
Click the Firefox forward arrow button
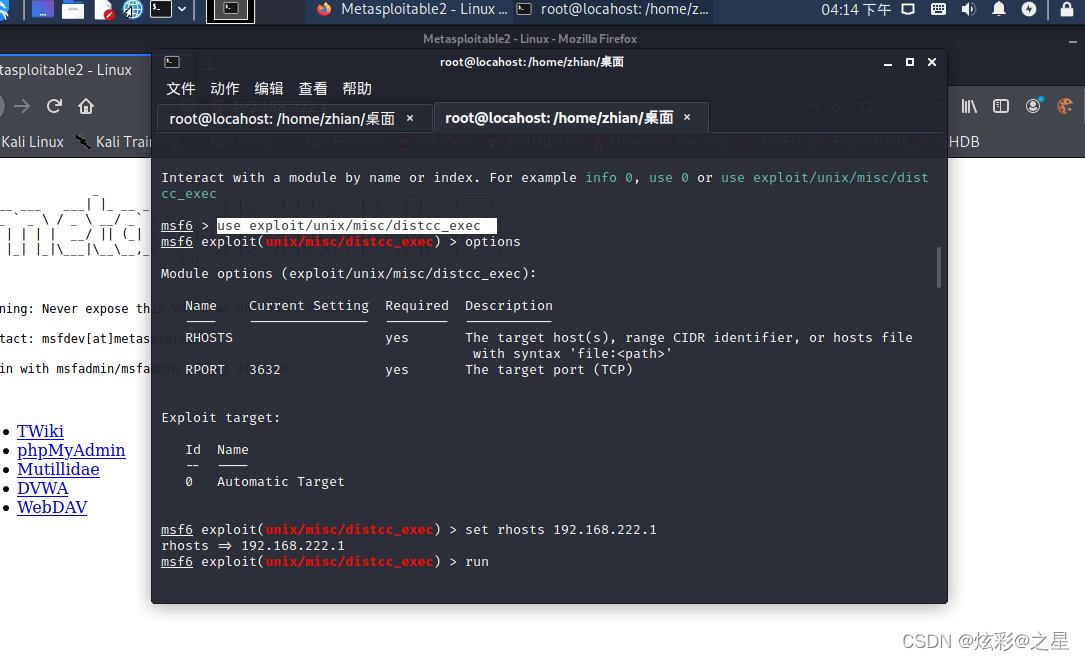click(x=22, y=106)
